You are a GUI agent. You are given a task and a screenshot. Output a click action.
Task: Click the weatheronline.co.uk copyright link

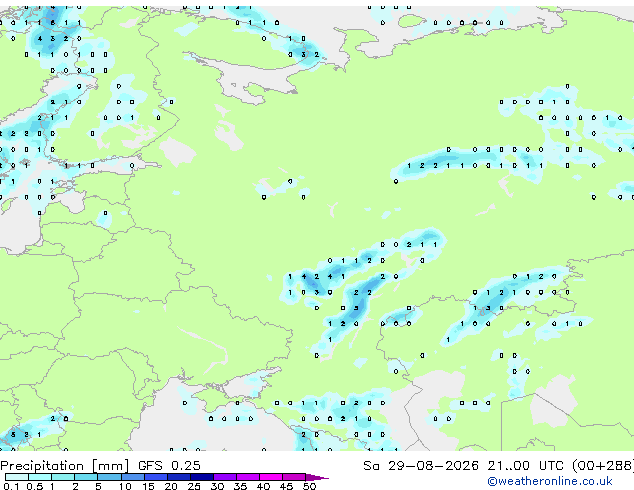coord(550,481)
